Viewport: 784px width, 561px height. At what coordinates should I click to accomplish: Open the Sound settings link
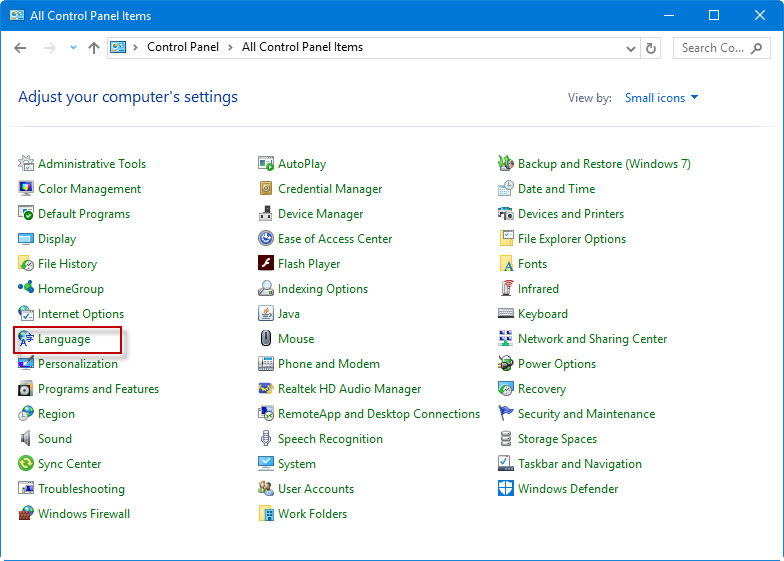pyautogui.click(x=55, y=439)
